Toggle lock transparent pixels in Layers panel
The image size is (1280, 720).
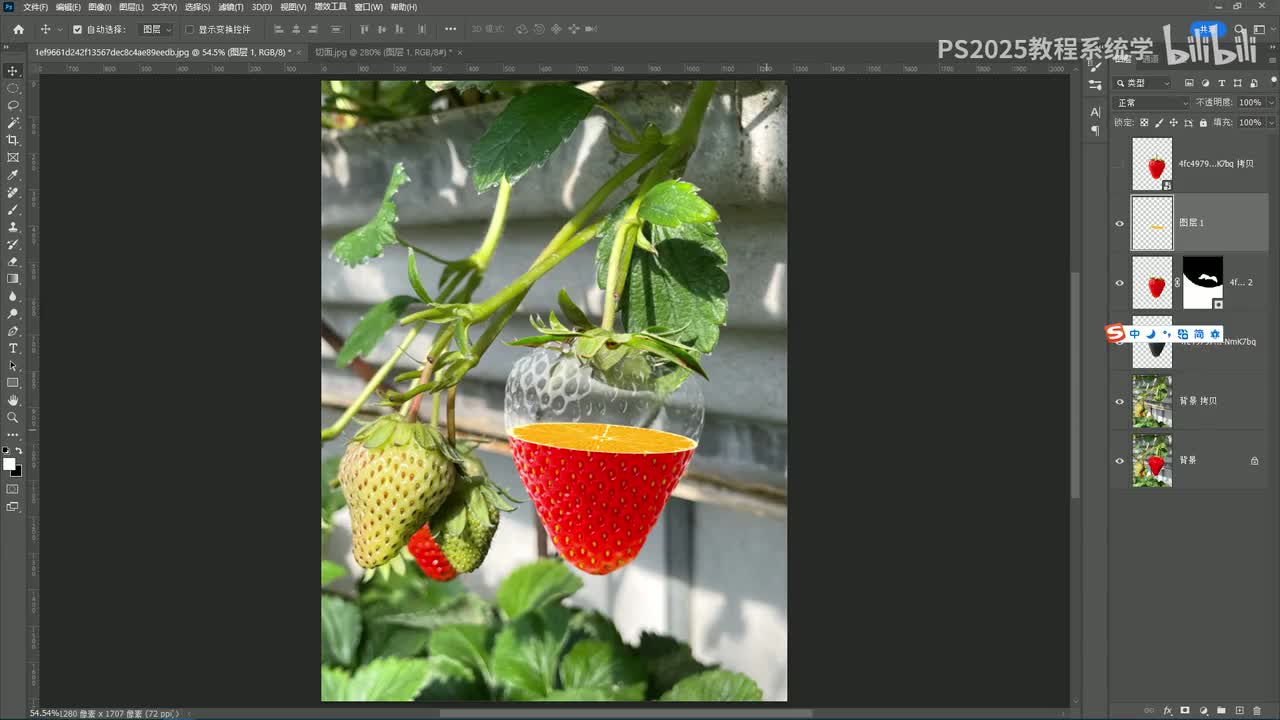pos(1144,122)
